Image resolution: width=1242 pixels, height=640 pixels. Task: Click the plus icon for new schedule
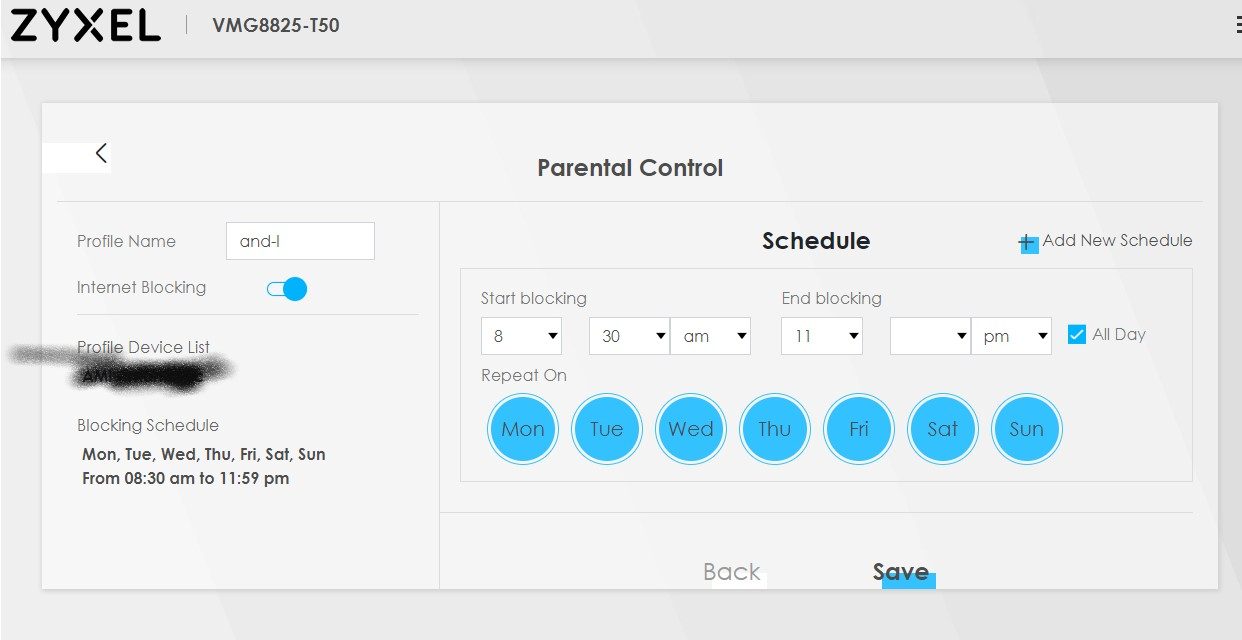coord(1027,242)
